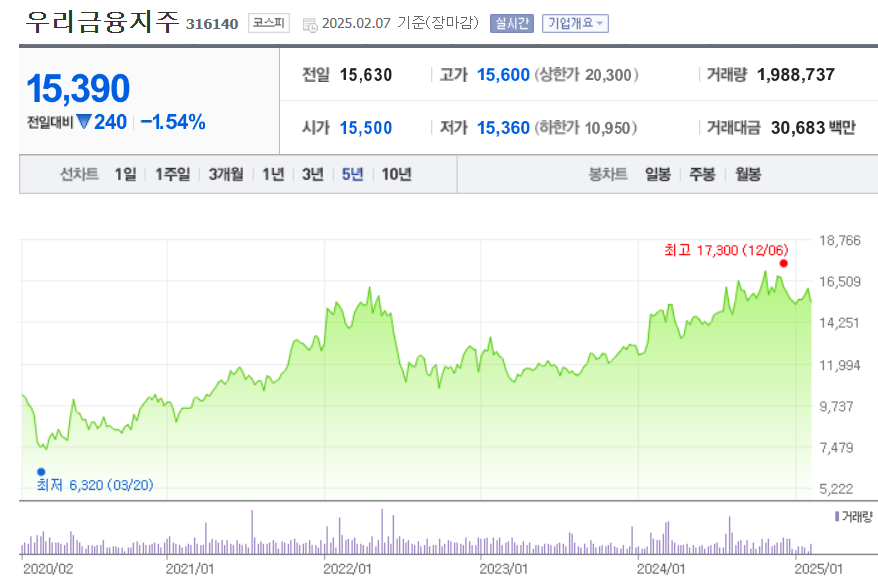Click the 상한가 20,300 text
The image size is (878, 586).
[586, 75]
